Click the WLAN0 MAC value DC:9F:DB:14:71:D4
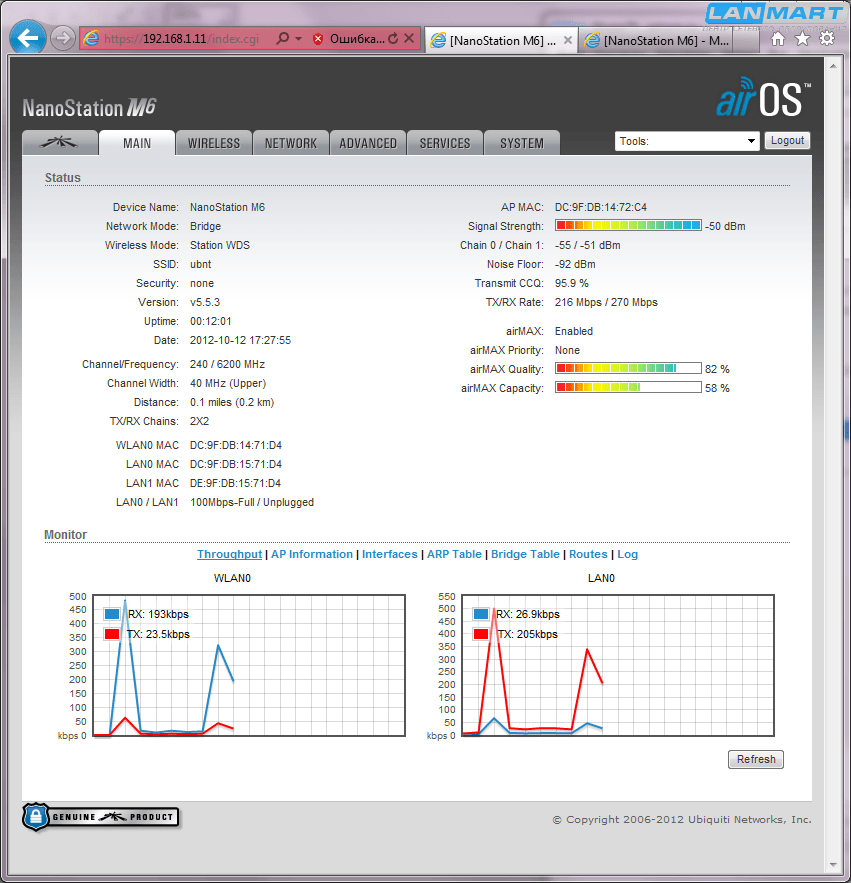The width and height of the screenshot is (851, 883). (x=235, y=445)
